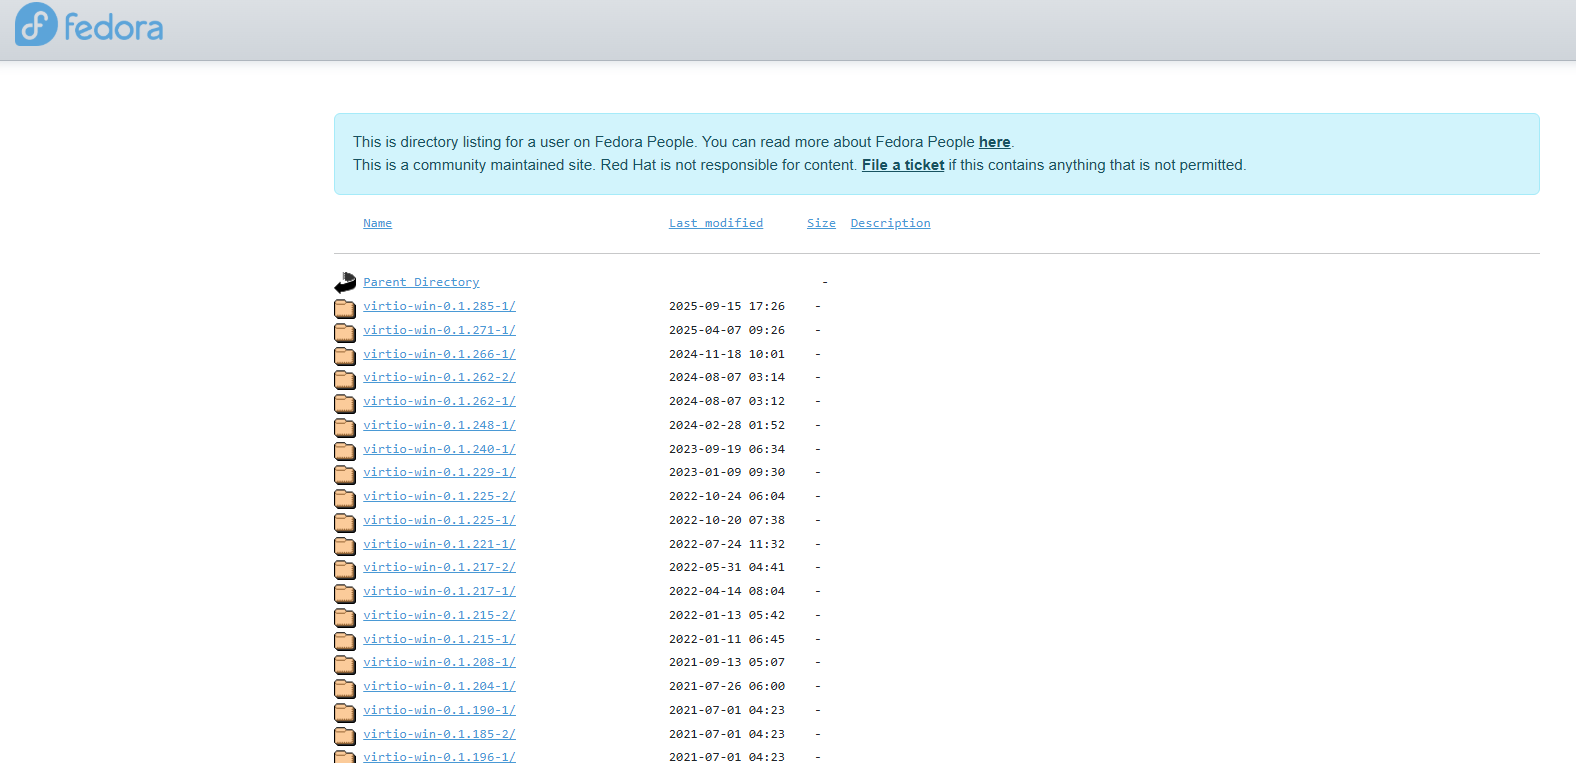The height and width of the screenshot is (763, 1576).
Task: Open the virtio-win-0.1.248-1/ directory link
Action: [439, 425]
